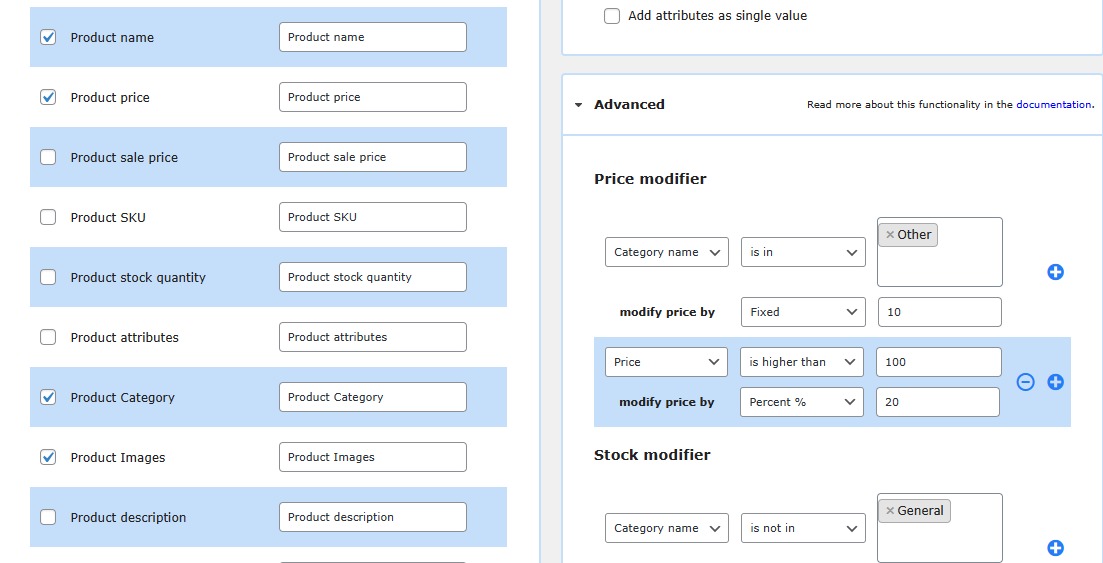Open the Percent % modifier dropdown
Viewport: 1103px width, 563px height.
pyautogui.click(x=803, y=402)
